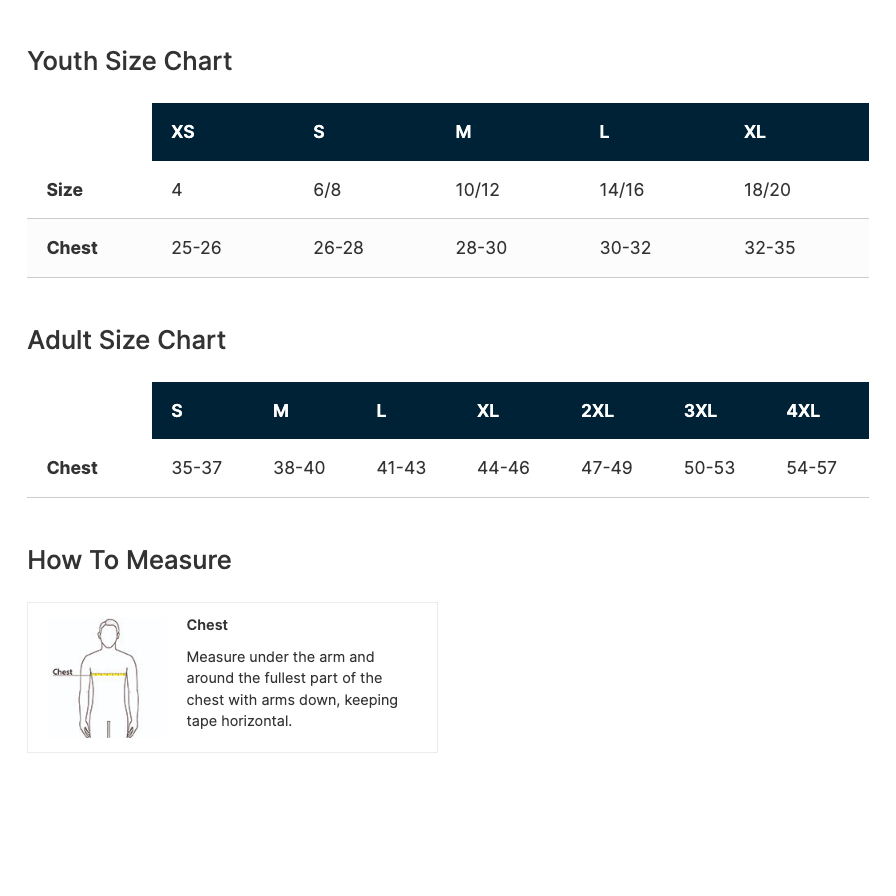Click the adult Chest row label
The width and height of the screenshot is (896, 896).
click(72, 468)
